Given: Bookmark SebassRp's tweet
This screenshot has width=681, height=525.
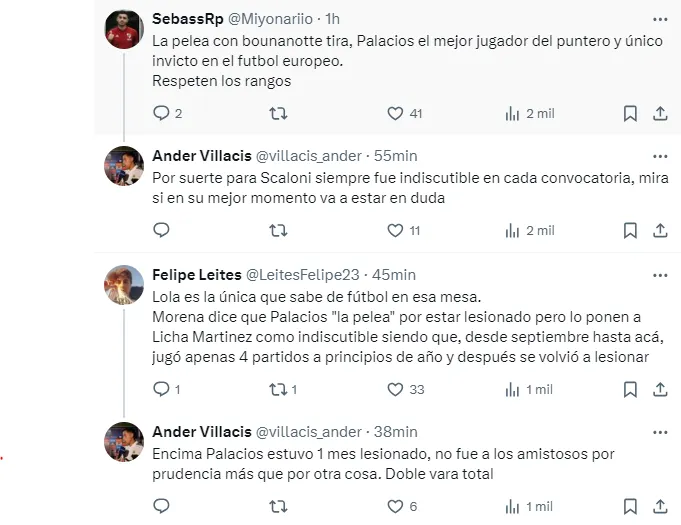Looking at the screenshot, I should tap(630, 114).
